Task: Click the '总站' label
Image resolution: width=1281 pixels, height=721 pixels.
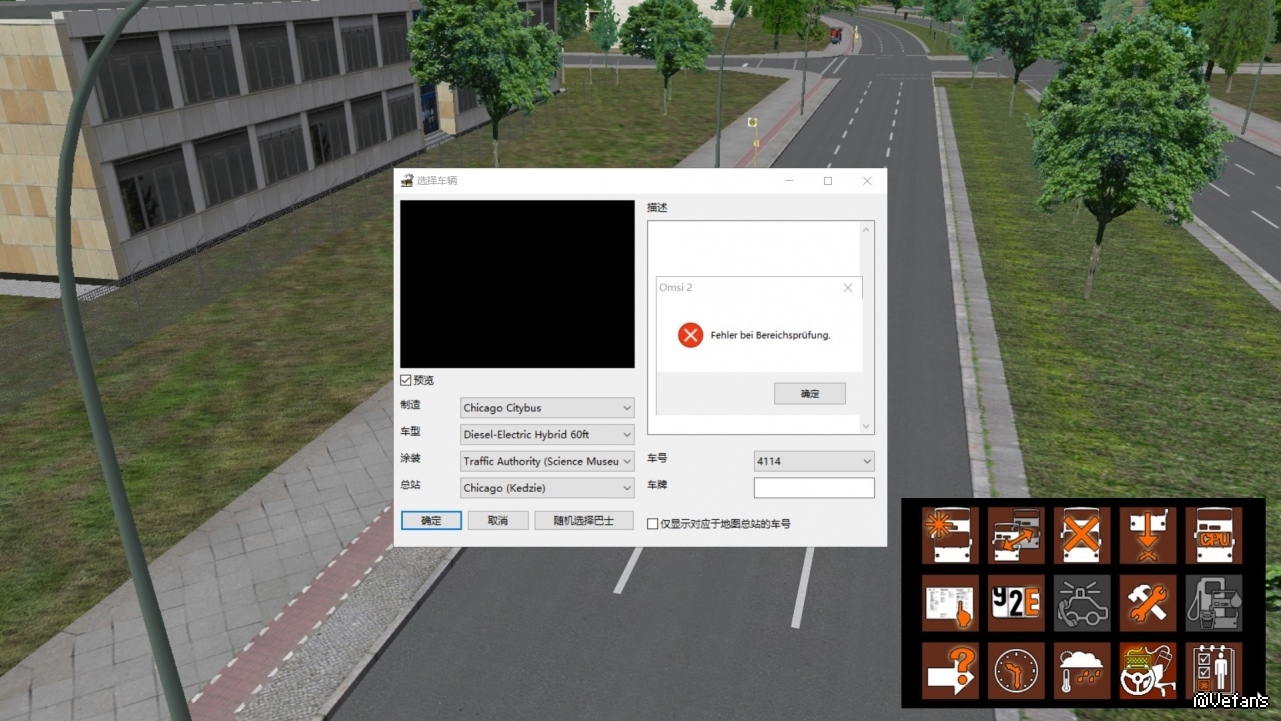Action: click(411, 485)
